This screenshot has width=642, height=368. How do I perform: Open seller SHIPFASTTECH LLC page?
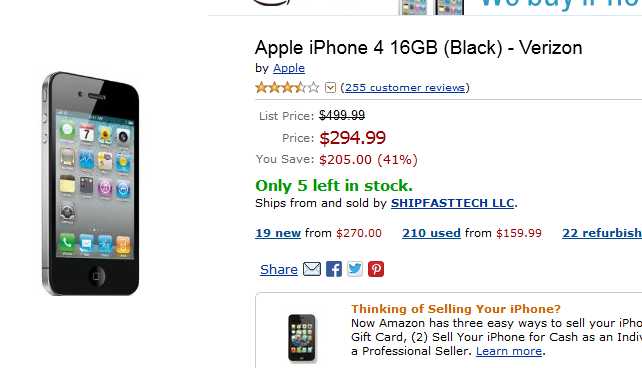point(452,203)
